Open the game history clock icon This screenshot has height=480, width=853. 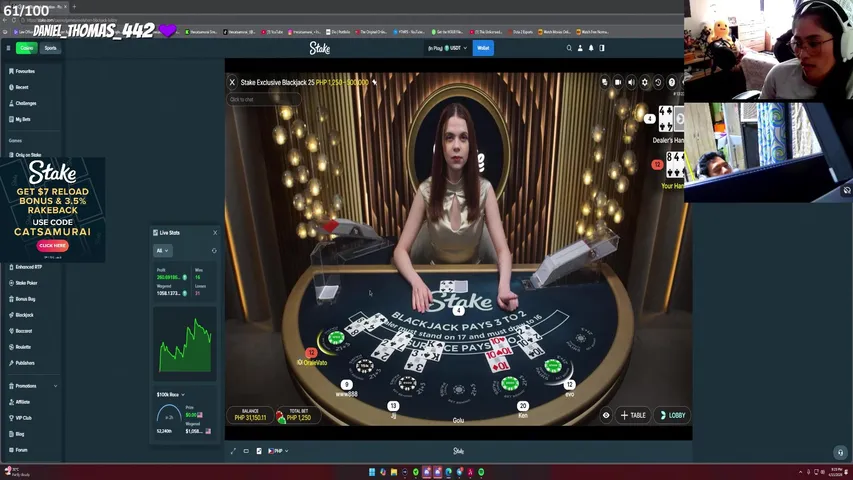658,82
